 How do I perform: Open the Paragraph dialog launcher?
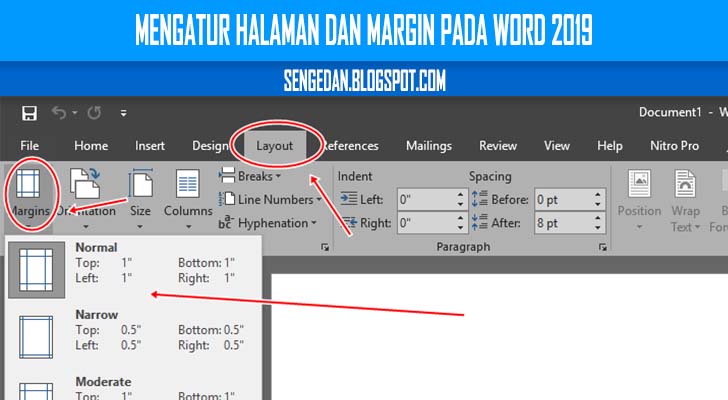pyautogui.click(x=603, y=247)
